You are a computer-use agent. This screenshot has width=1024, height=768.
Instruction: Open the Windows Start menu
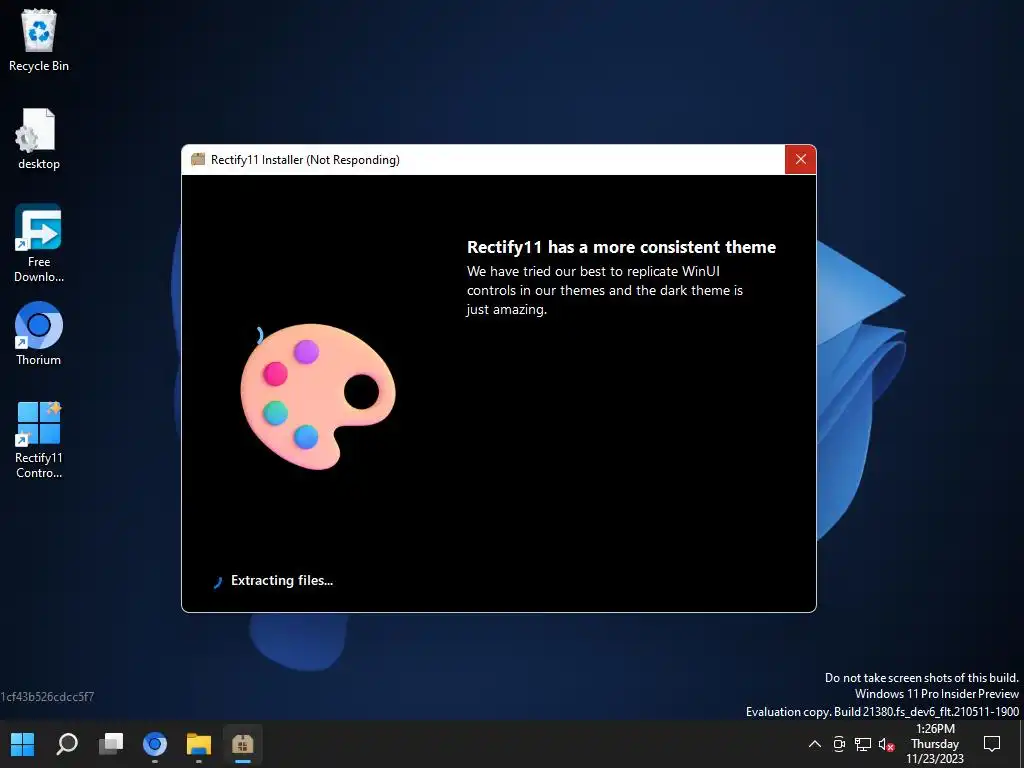(x=23, y=744)
